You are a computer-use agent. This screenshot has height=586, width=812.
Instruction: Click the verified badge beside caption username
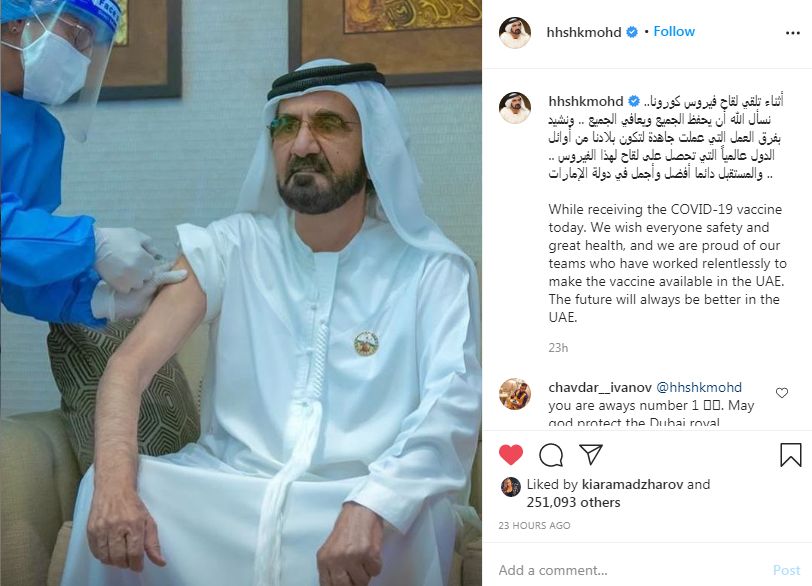pyautogui.click(x=634, y=101)
